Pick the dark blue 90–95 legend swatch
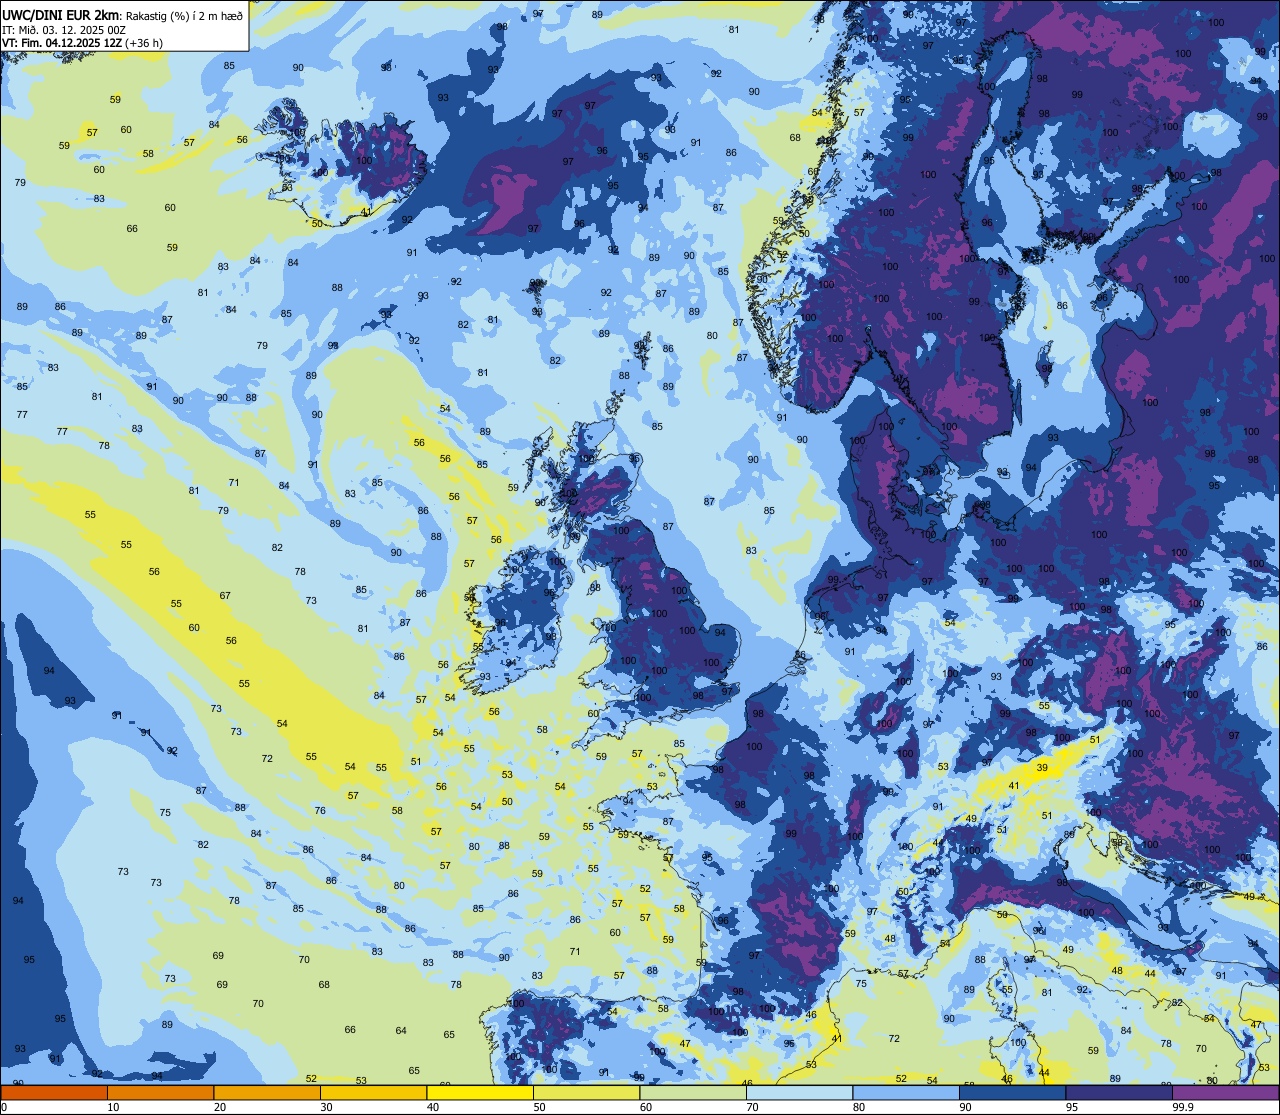This screenshot has width=1280, height=1115. pos(1012,1092)
